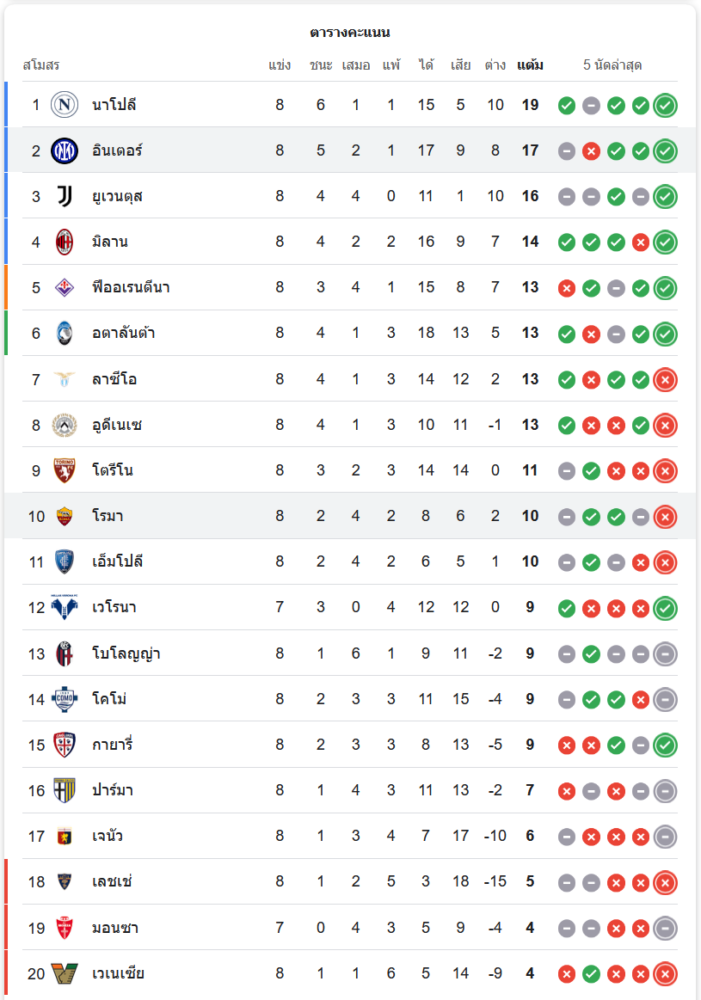Click the Parma club logo
This screenshot has width=701, height=1000.
click(x=64, y=791)
